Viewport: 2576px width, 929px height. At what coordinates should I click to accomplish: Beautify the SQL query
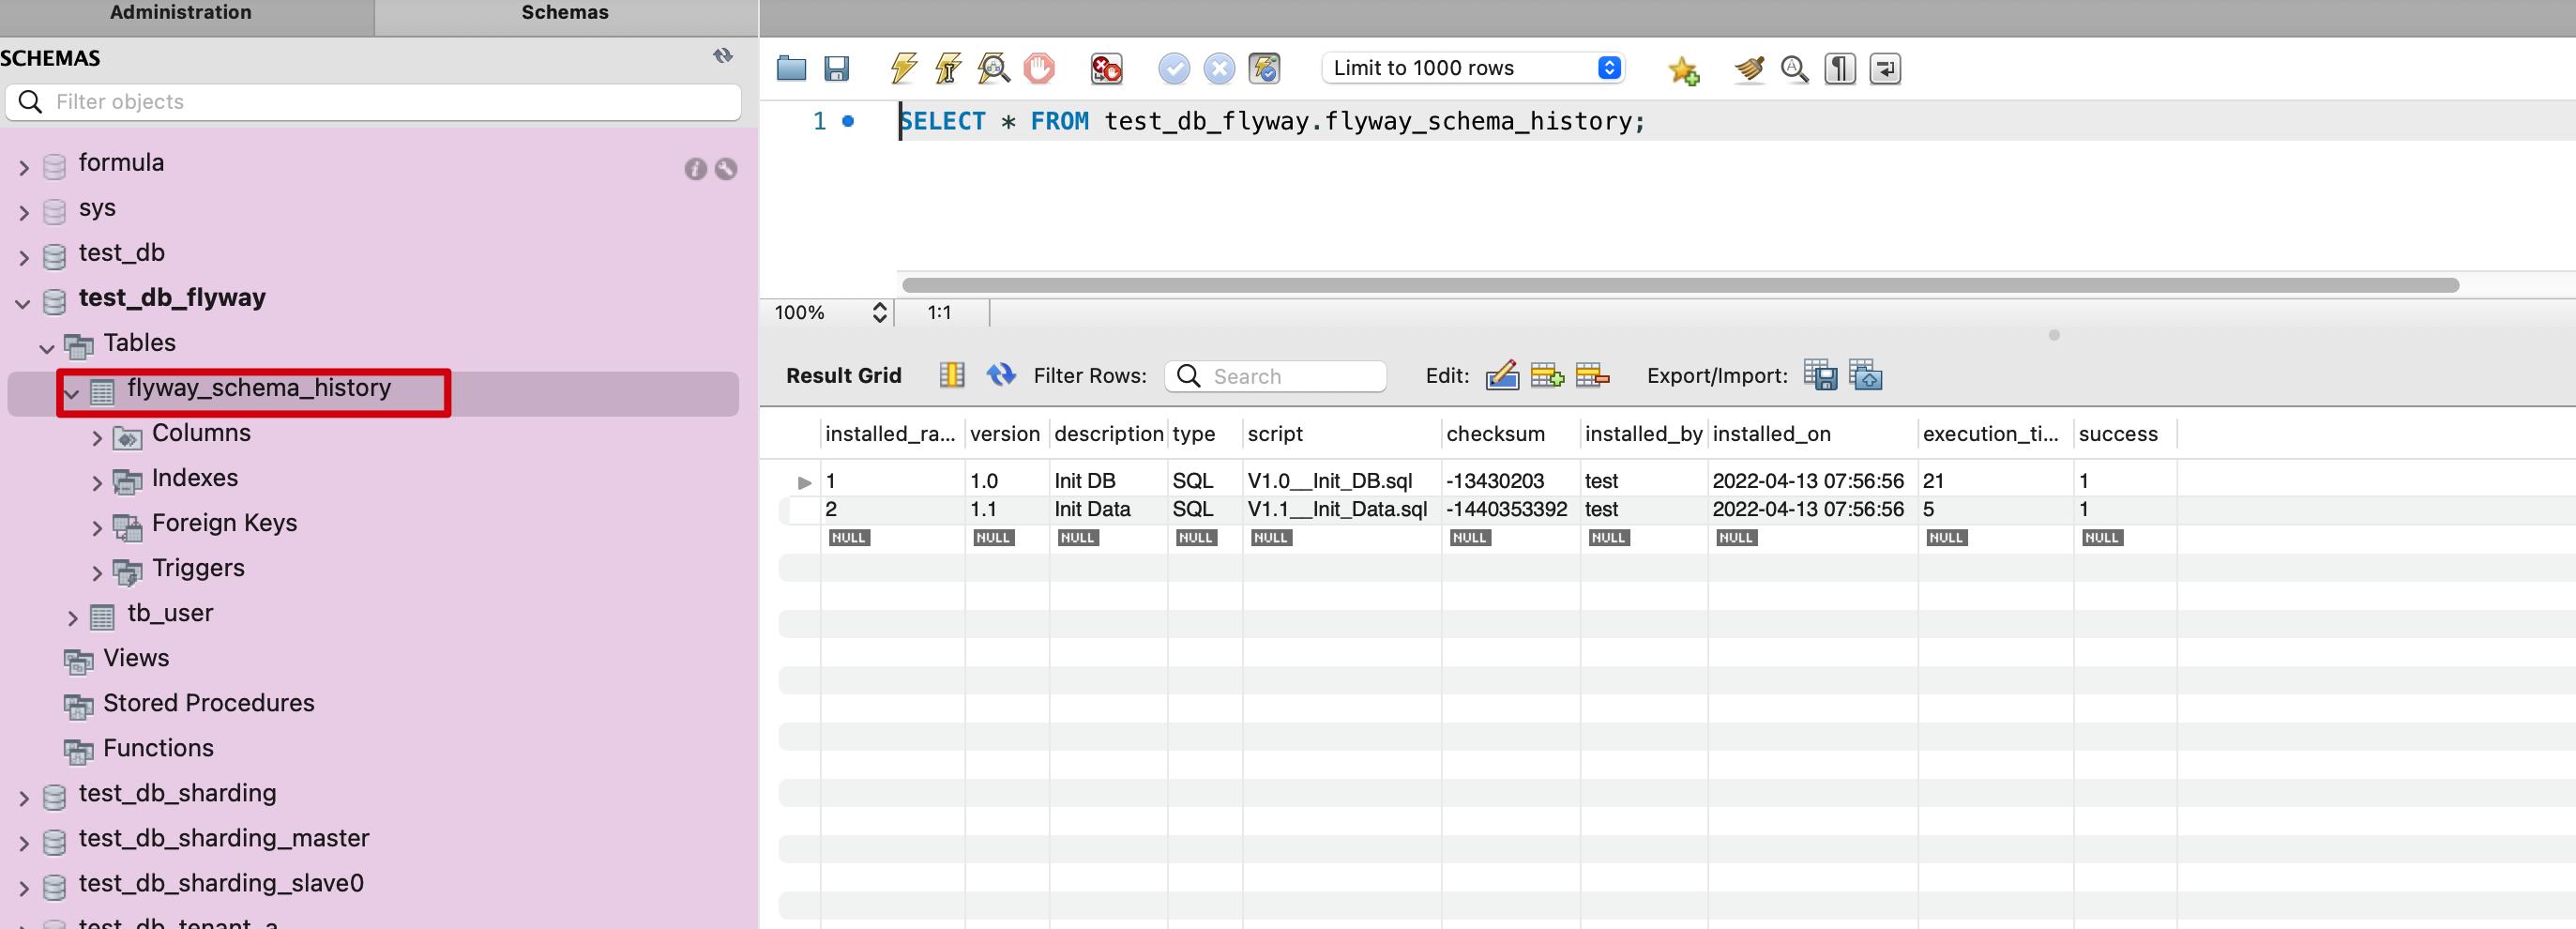(x=1749, y=68)
